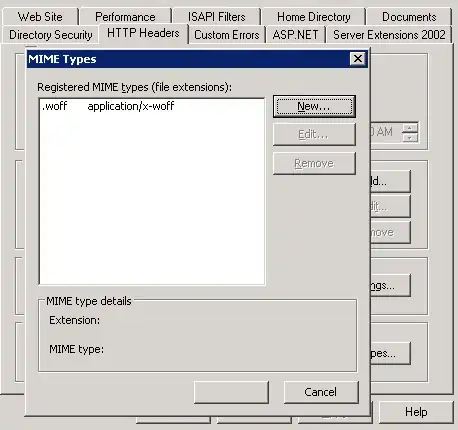Go to the Home Directory tab
Viewport: 458px width, 430px height.
314,17
